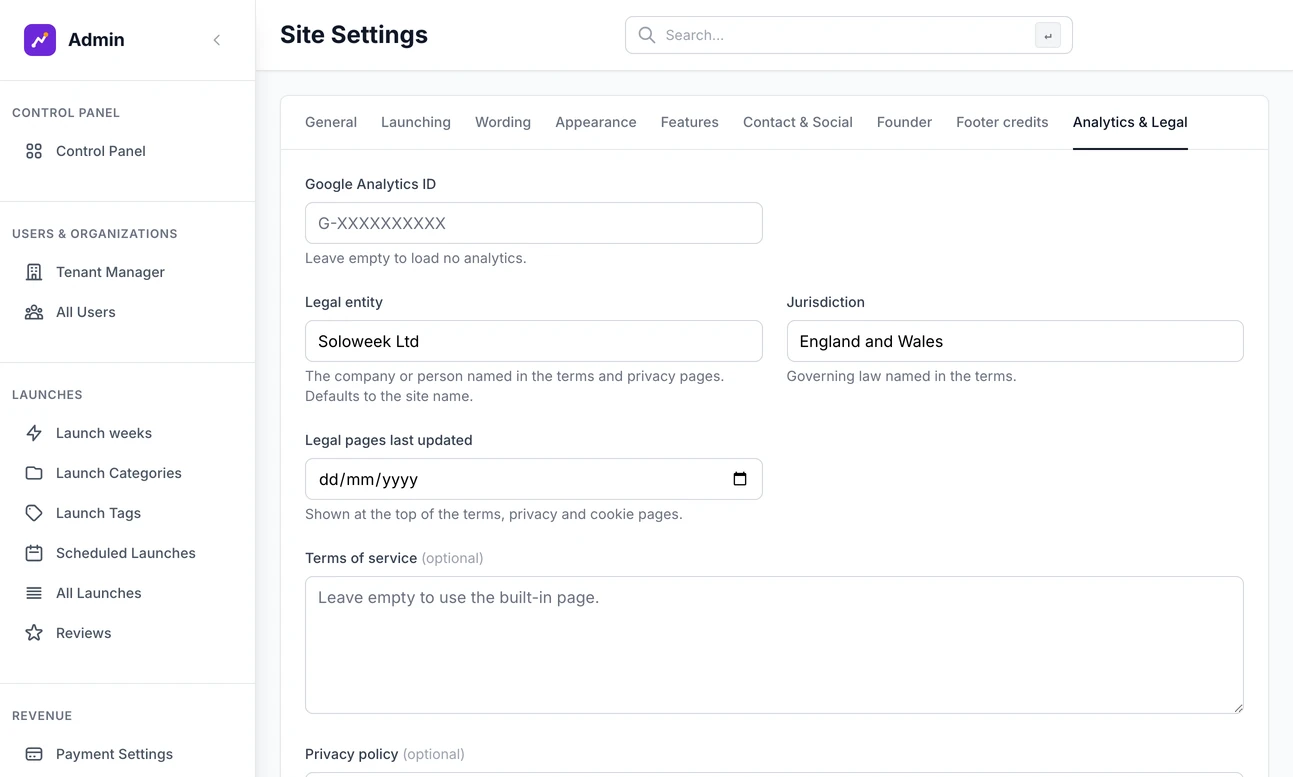Switch to Contact & Social tab
1293x777 pixels.
(798, 122)
